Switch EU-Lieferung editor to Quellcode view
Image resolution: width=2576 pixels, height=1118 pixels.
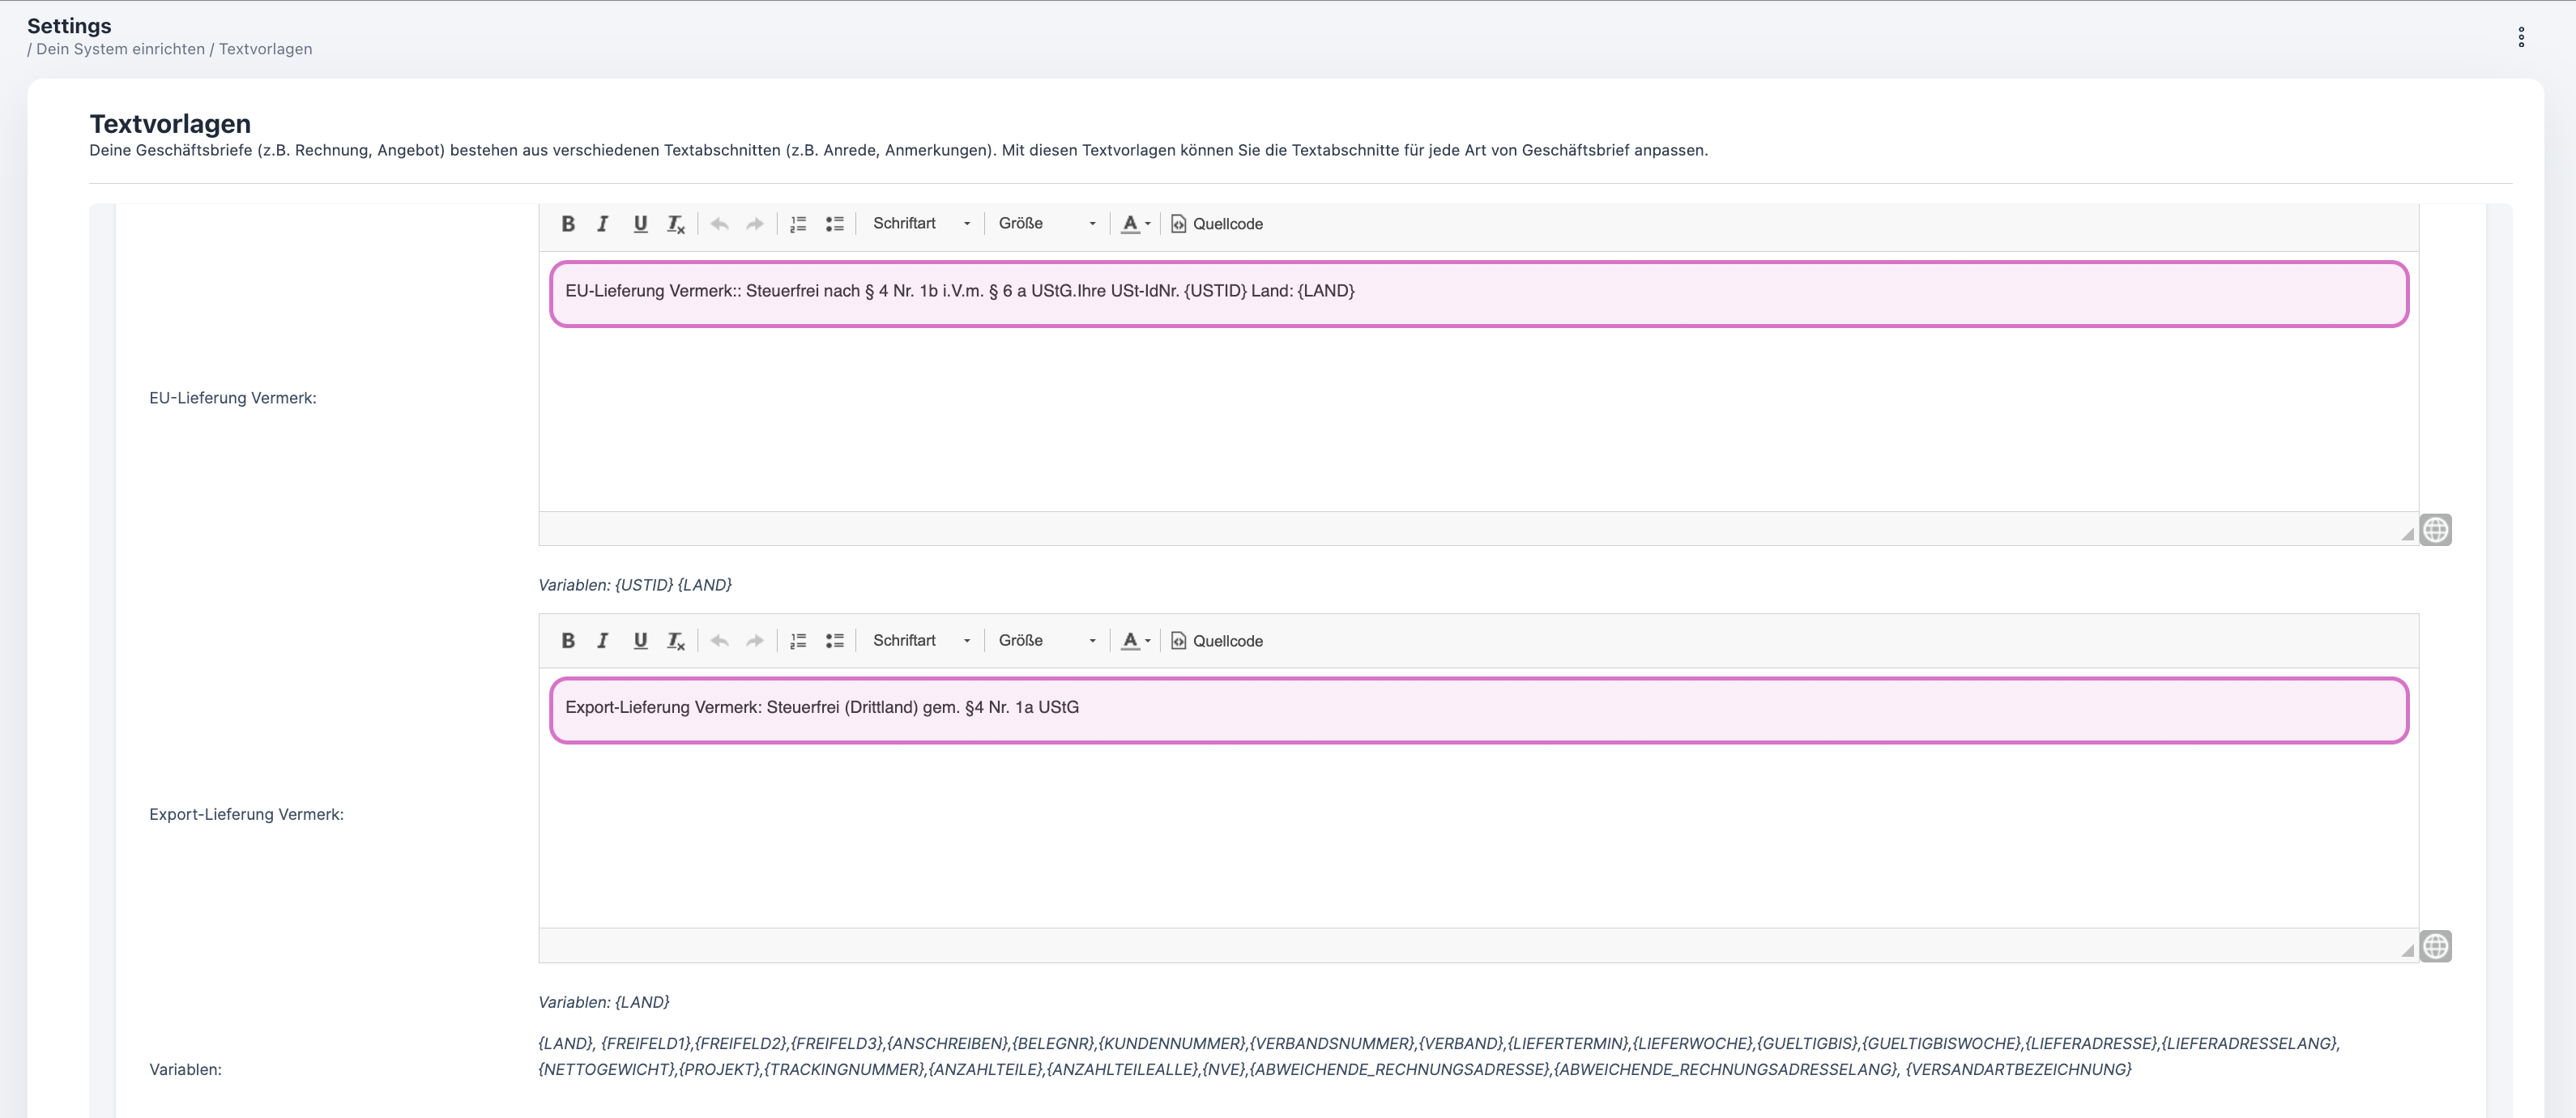point(1217,224)
